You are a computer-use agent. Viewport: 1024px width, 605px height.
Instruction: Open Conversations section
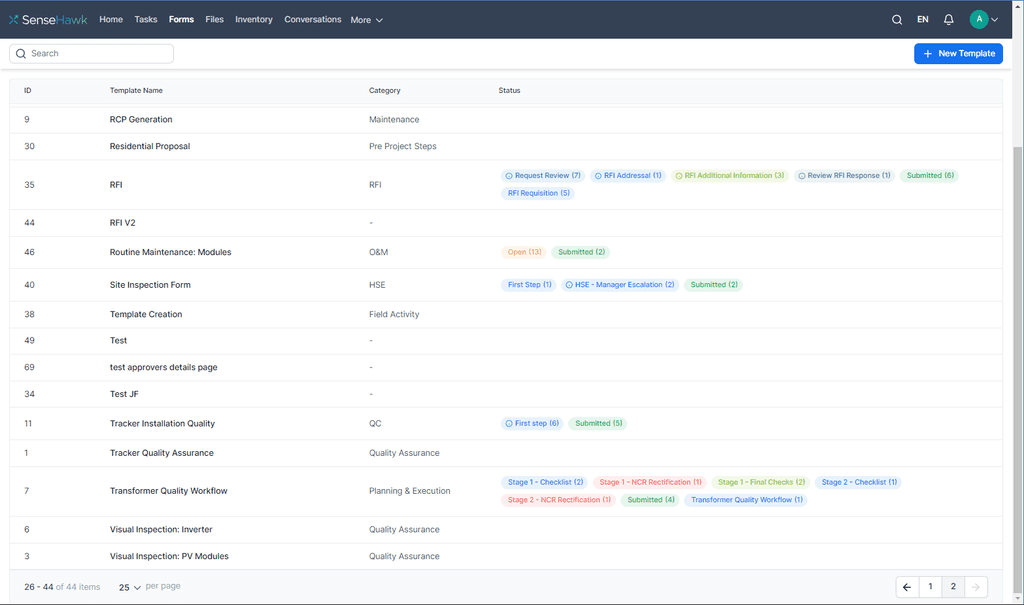[x=312, y=20]
